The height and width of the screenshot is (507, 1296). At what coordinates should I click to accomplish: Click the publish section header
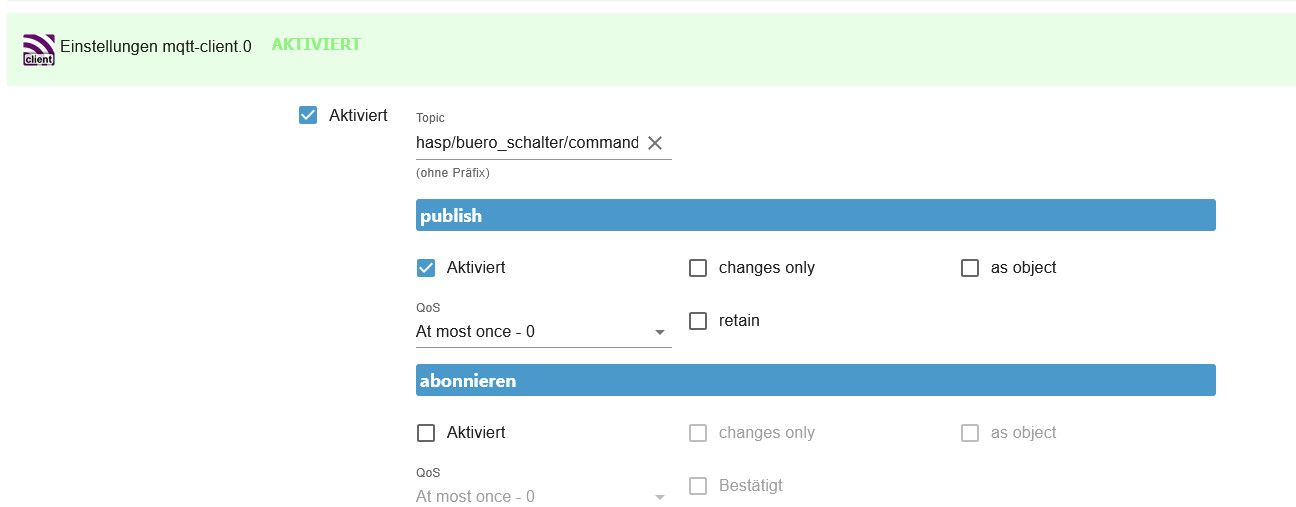pyautogui.click(x=815, y=215)
